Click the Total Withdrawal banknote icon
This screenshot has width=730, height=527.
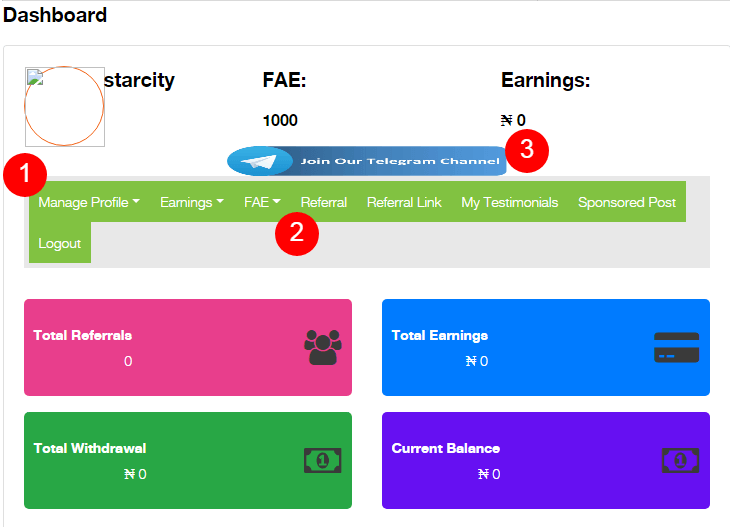tap(323, 461)
